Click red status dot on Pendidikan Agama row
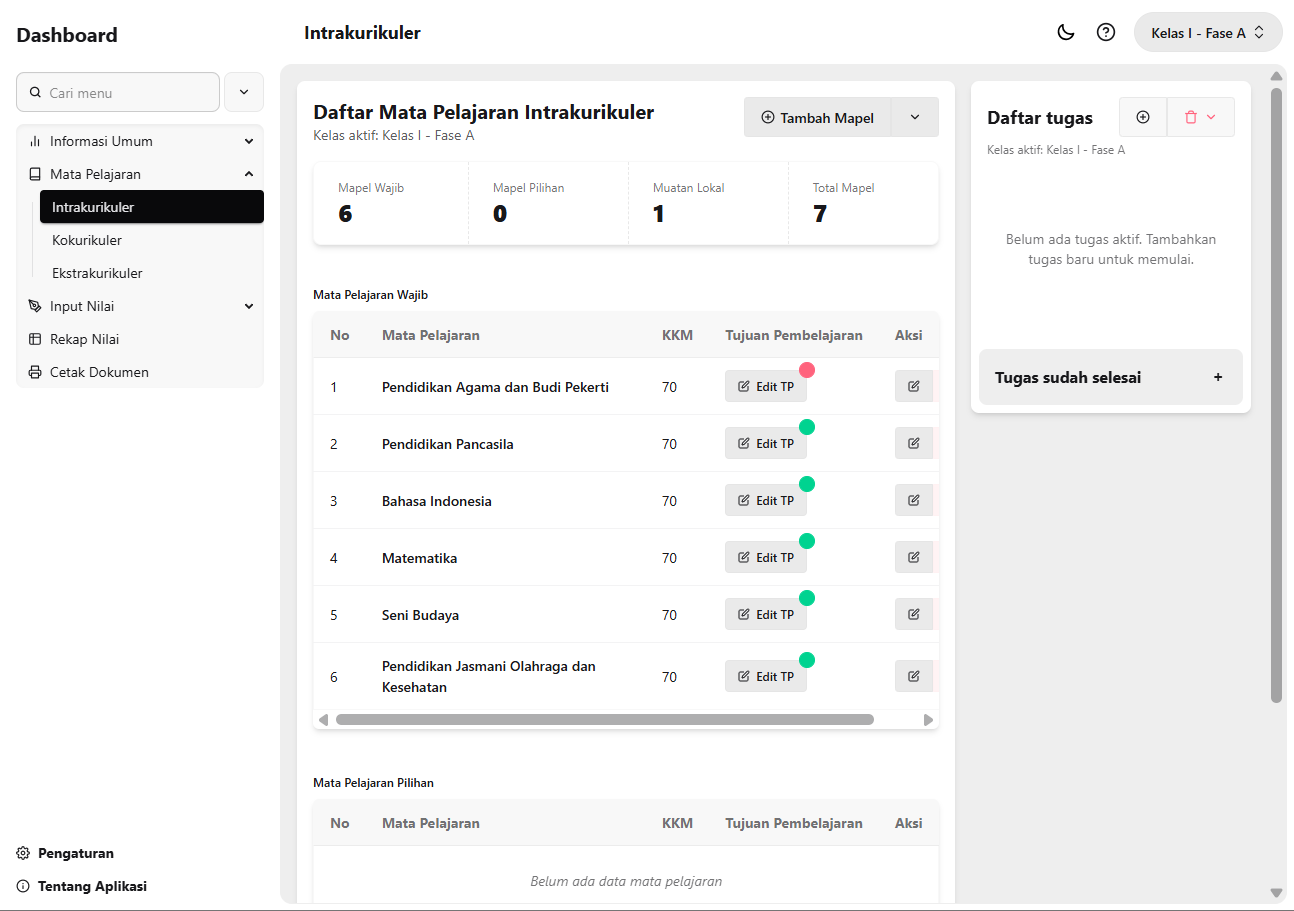The image size is (1294, 911). tap(807, 370)
